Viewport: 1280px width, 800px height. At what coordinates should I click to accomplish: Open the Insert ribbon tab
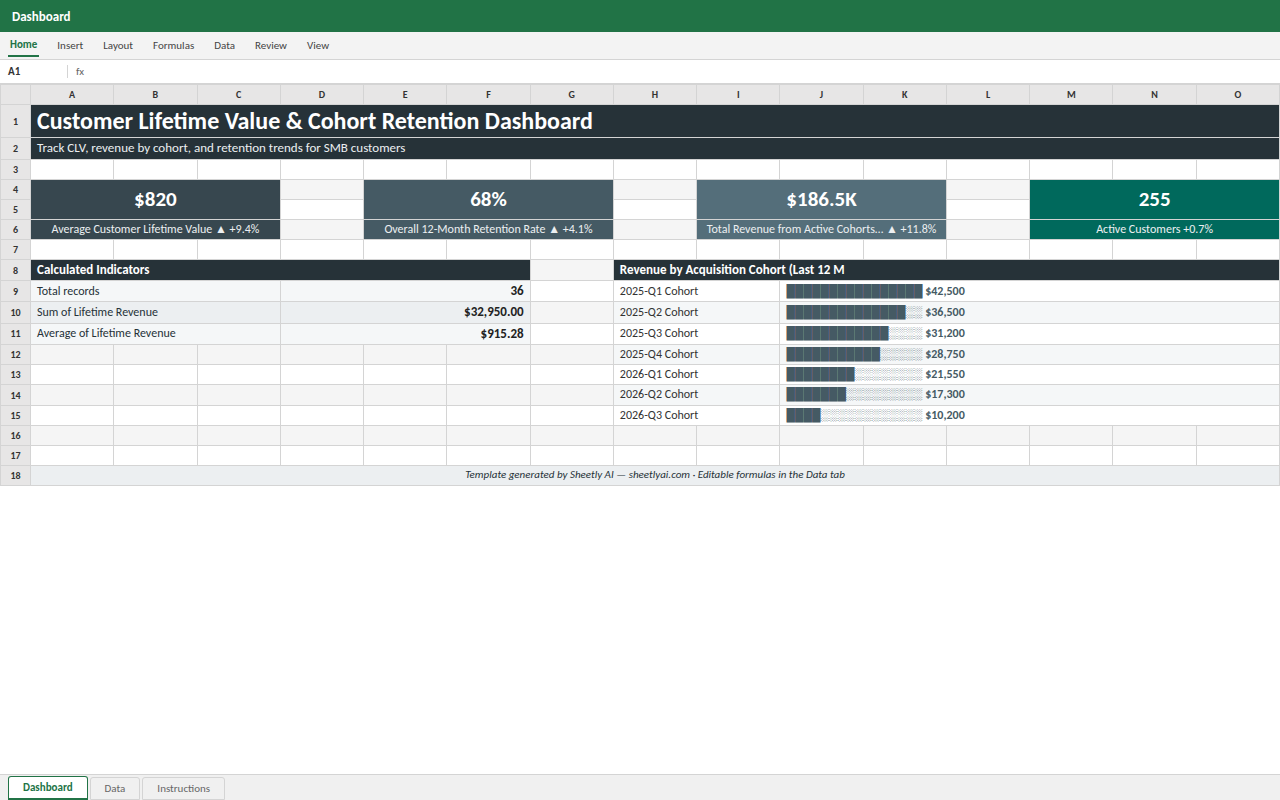[70, 45]
